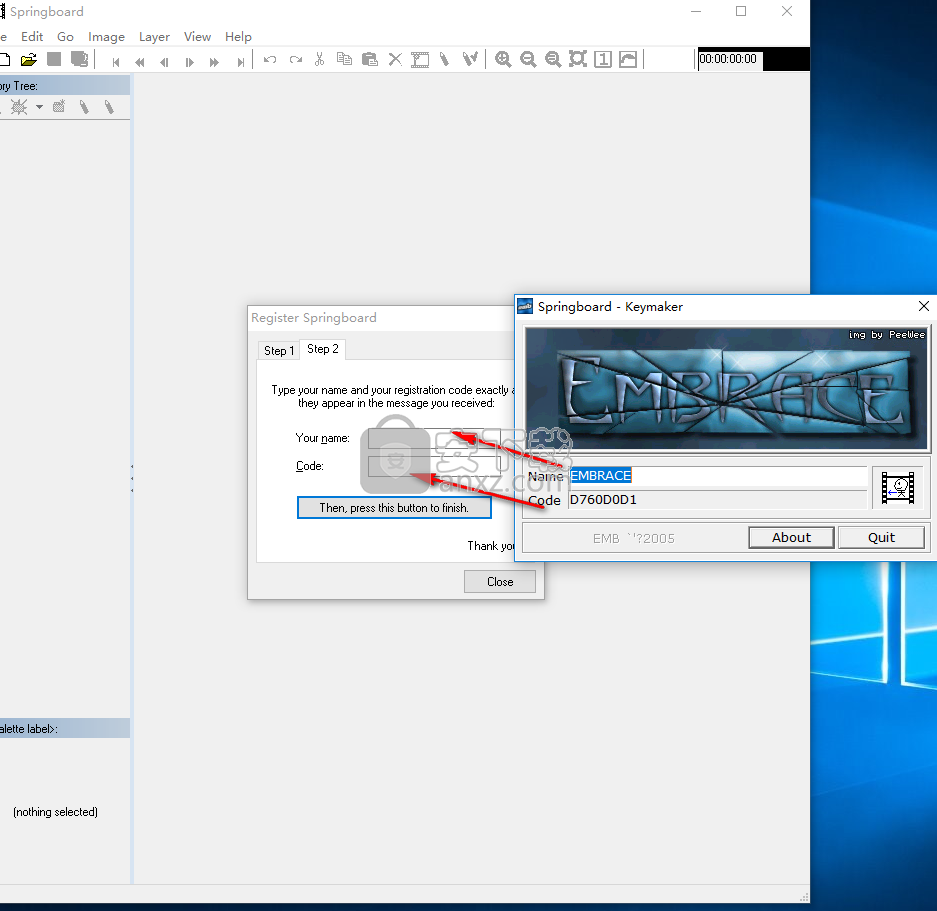Click the Undo arrow icon
This screenshot has width=937, height=911.
[x=270, y=59]
